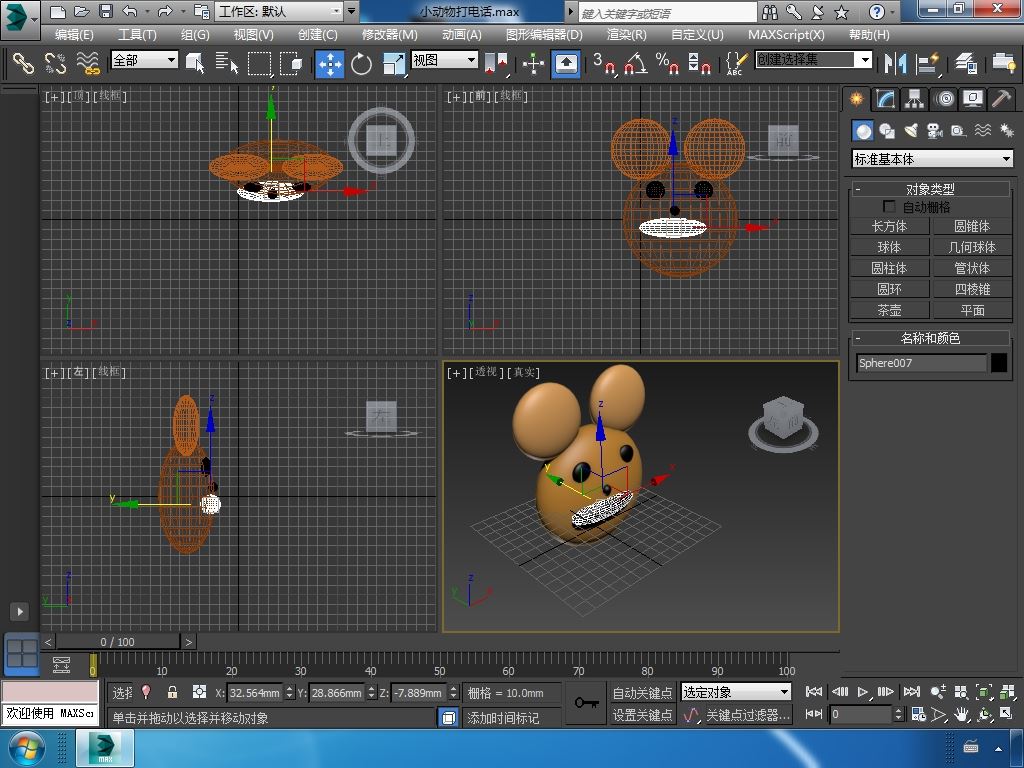Open the Windows Start button
Screen dimensions: 1024x768
(26, 748)
